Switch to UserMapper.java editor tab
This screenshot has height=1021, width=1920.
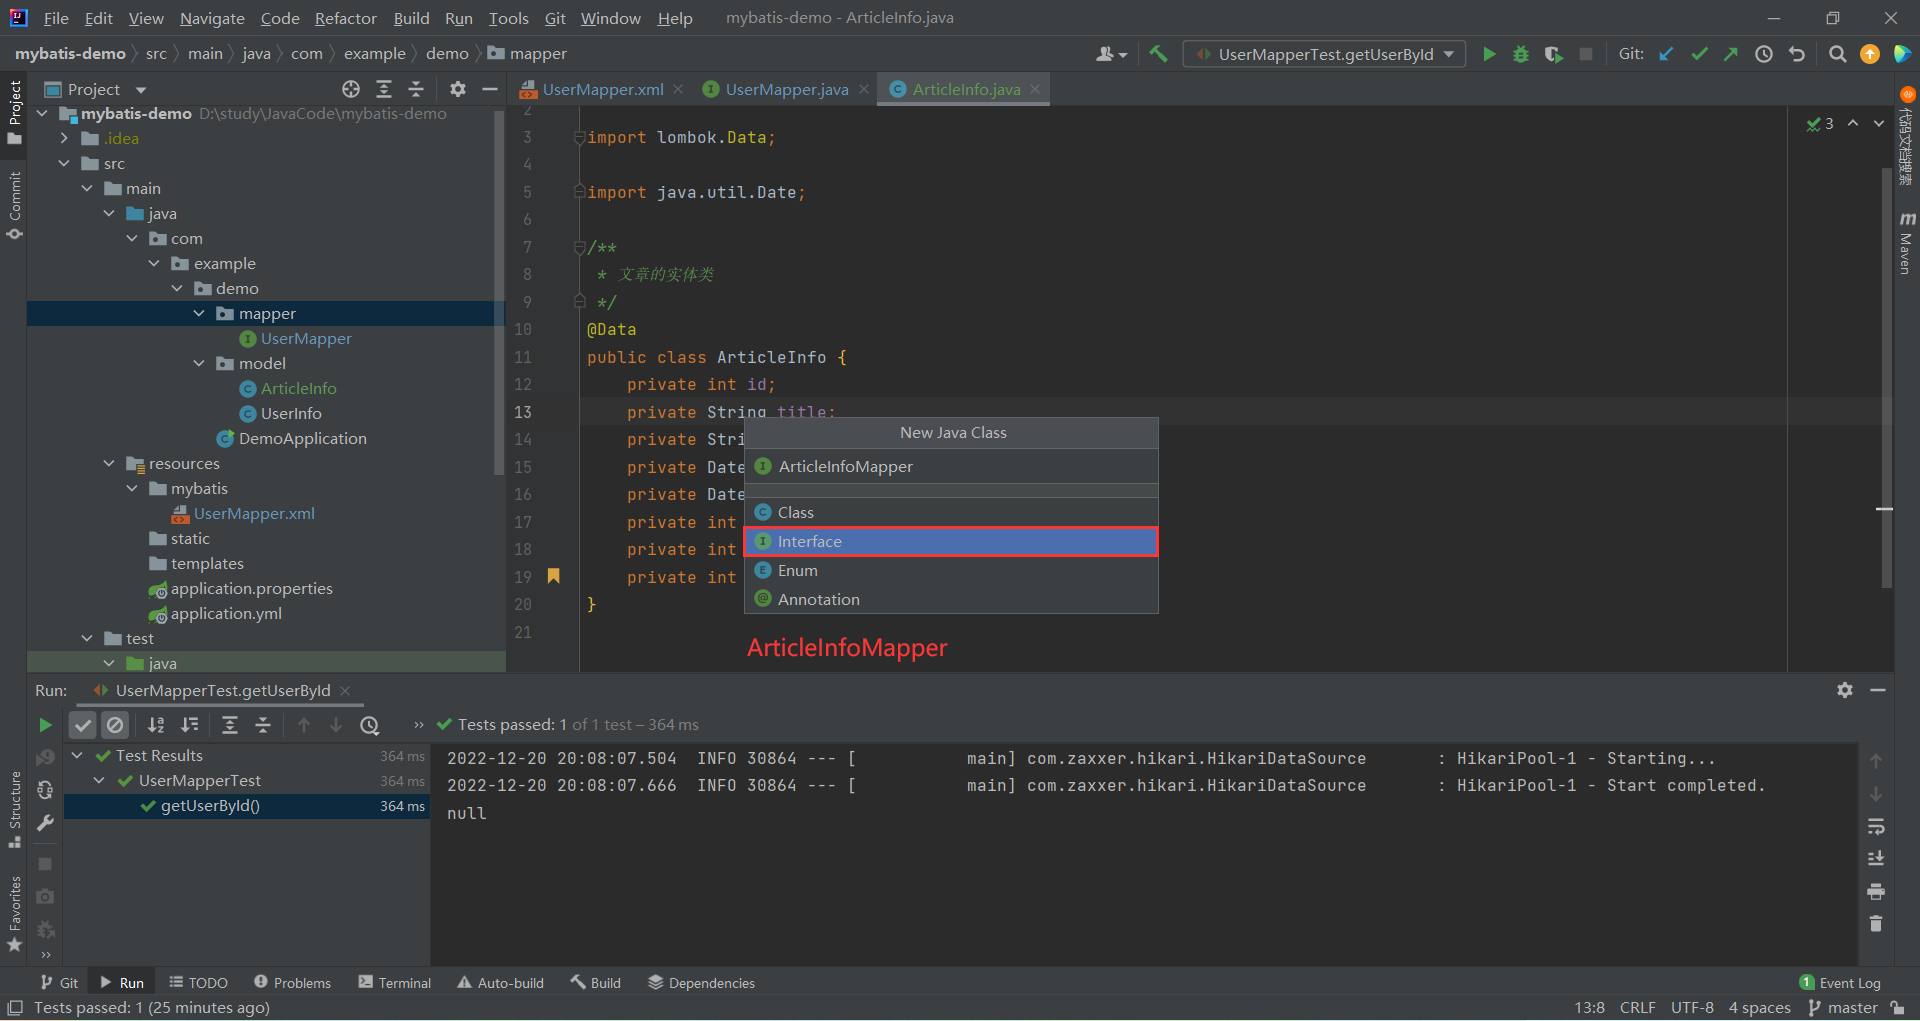786,89
